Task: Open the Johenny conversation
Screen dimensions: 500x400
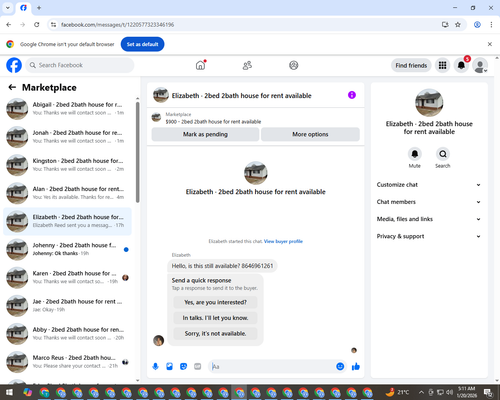Action: [x=67, y=249]
